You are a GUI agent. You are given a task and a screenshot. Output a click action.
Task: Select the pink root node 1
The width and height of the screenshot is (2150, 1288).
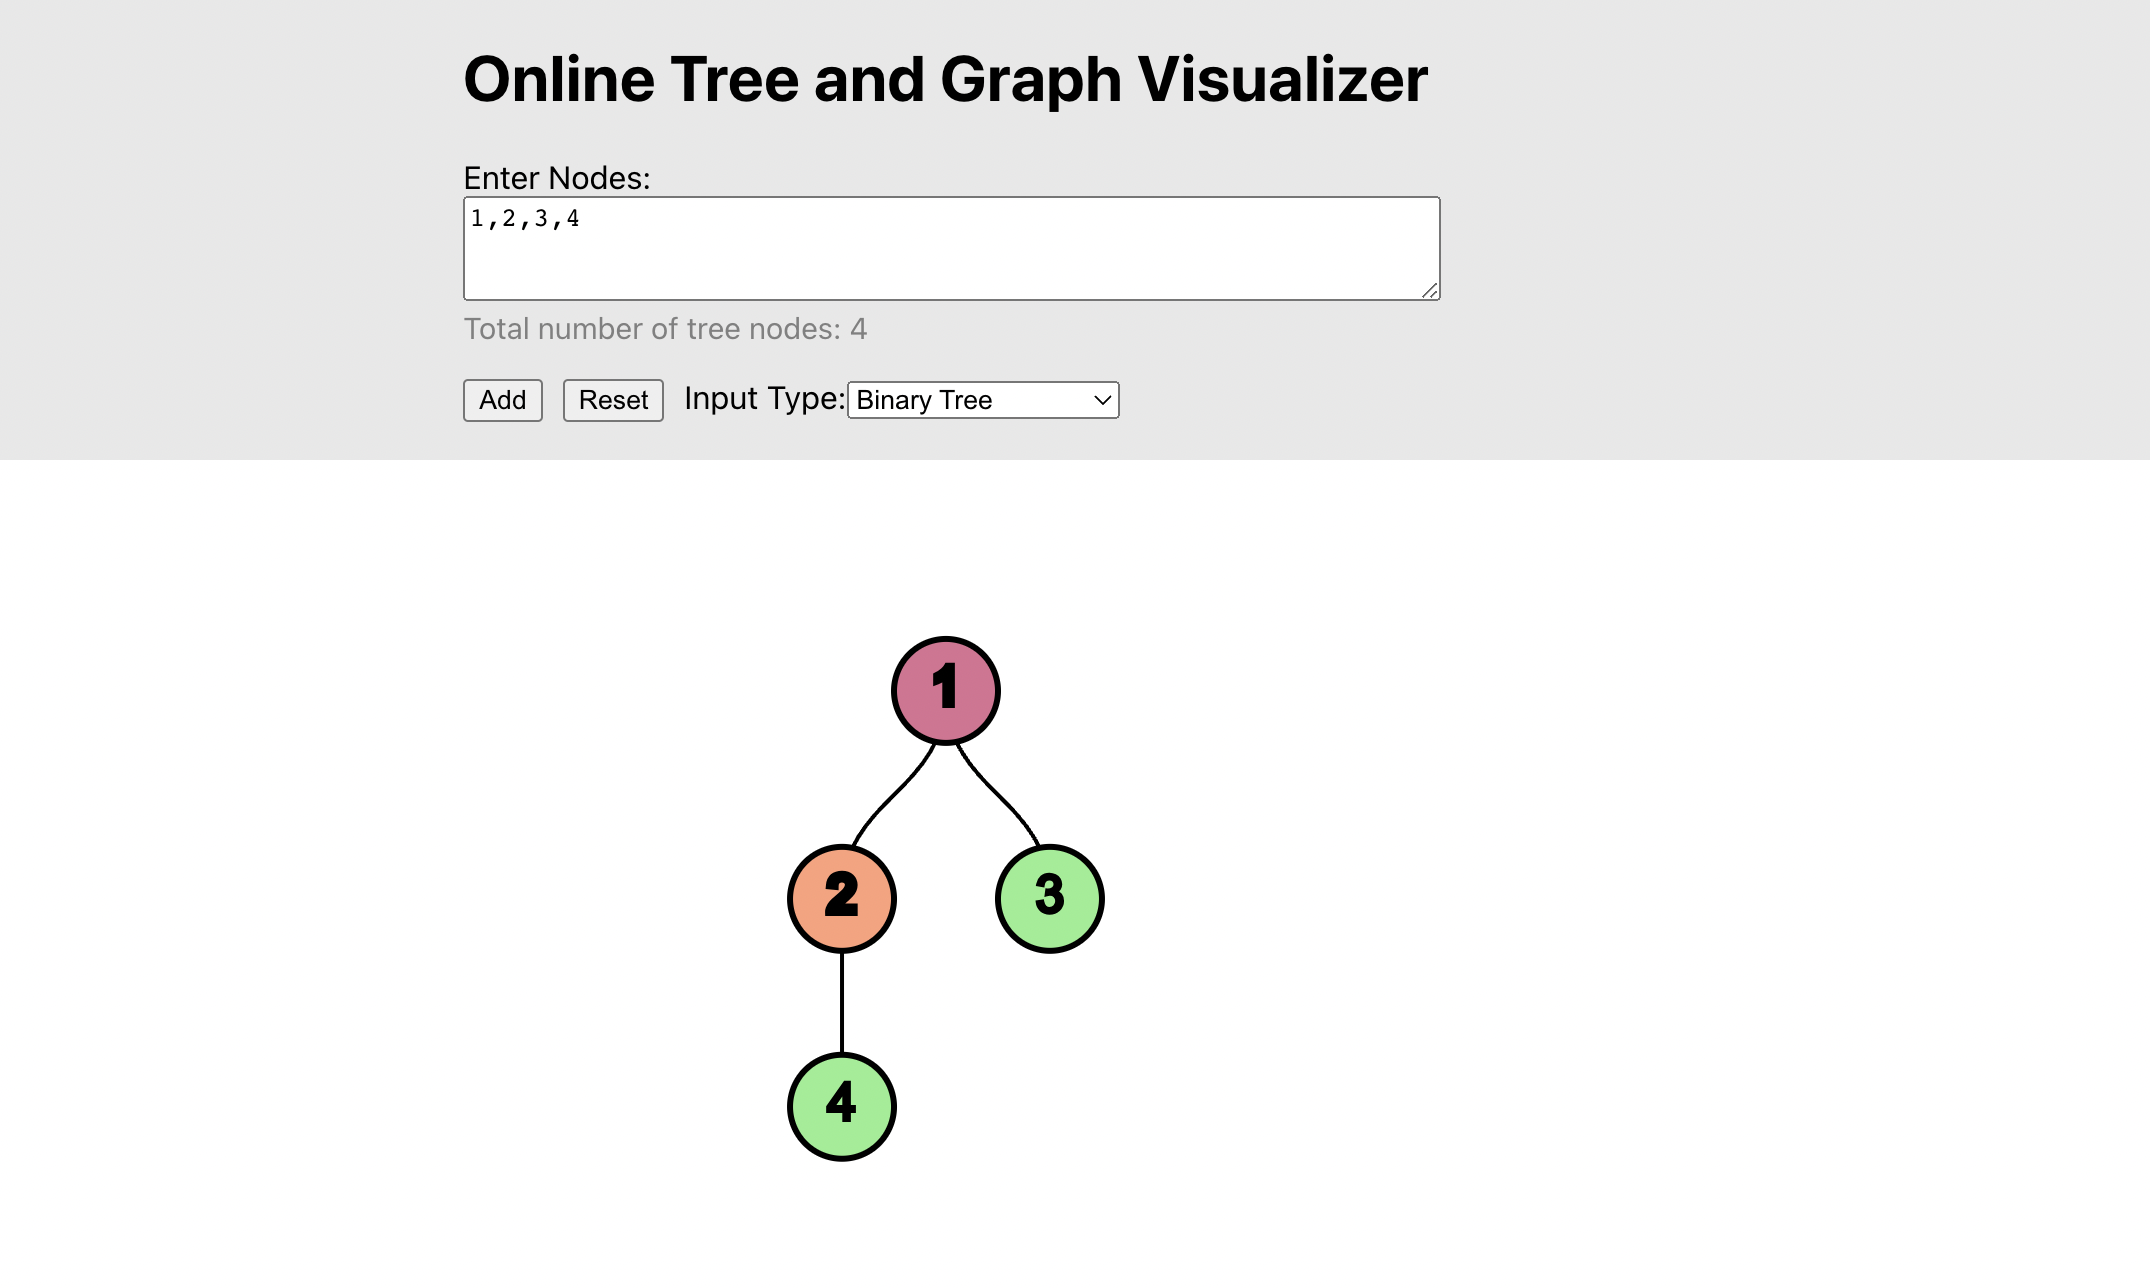coord(946,690)
